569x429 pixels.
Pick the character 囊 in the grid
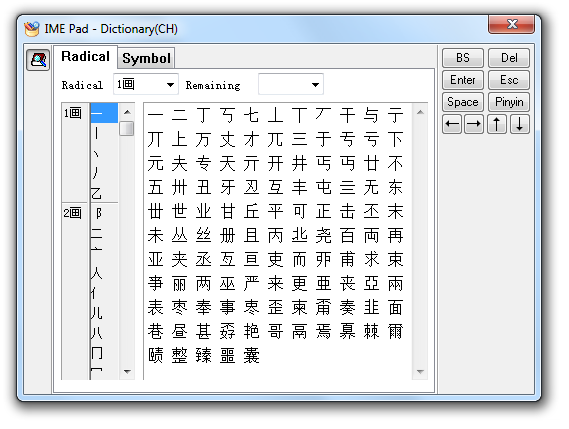[251, 356]
